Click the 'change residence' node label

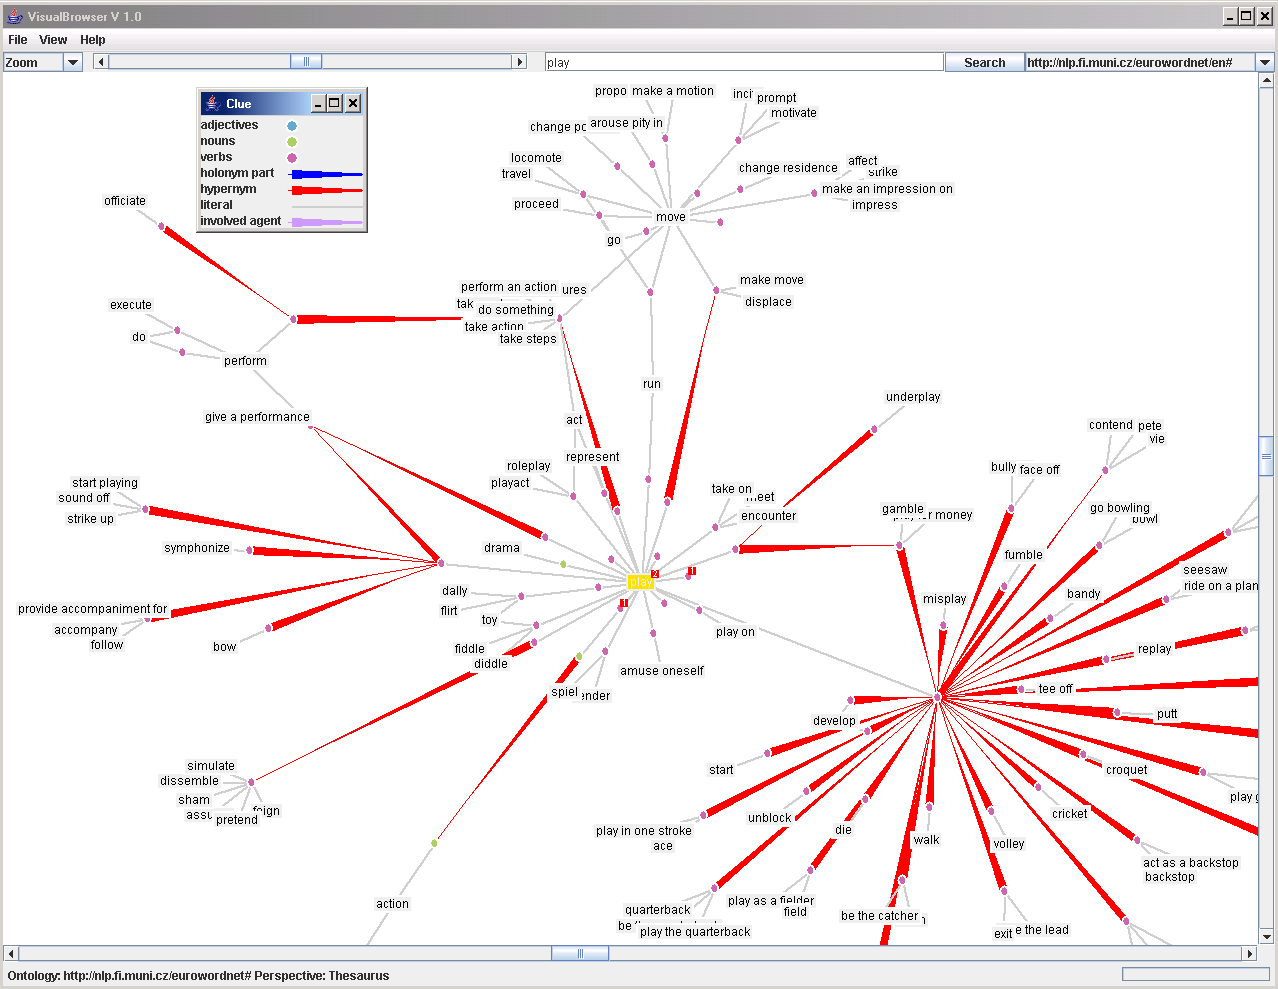click(789, 168)
